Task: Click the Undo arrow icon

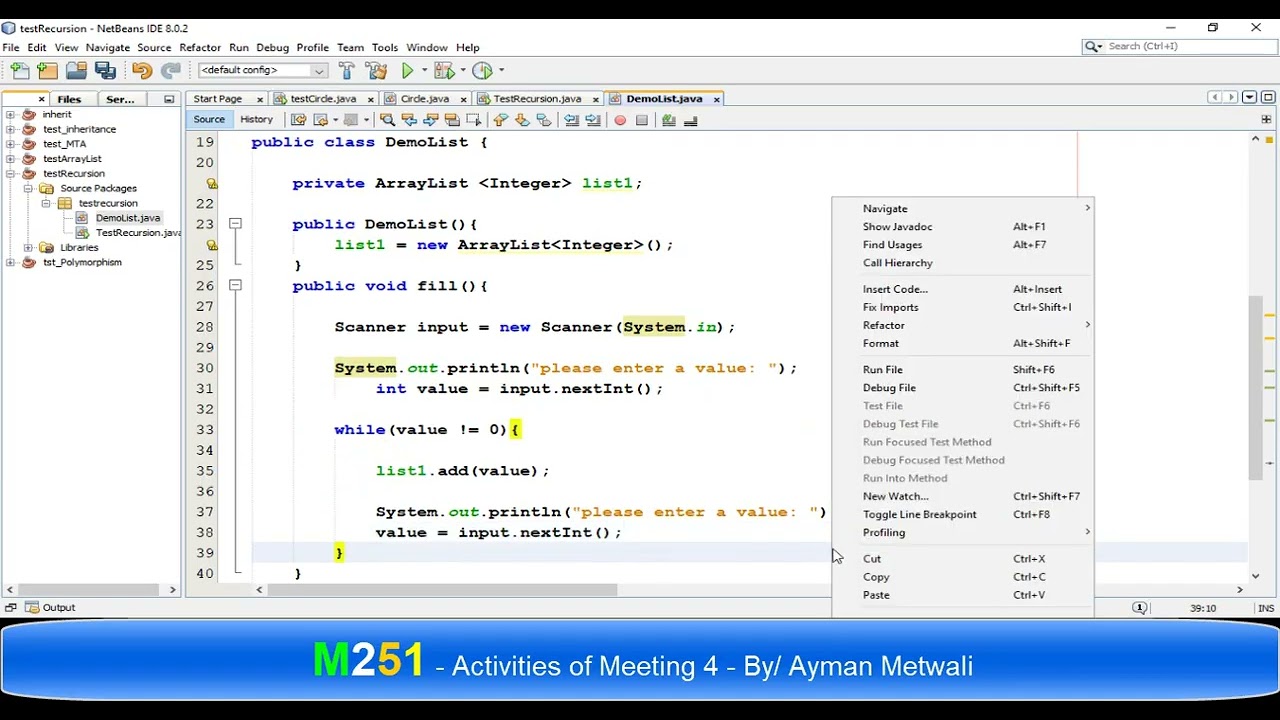Action: pos(141,70)
